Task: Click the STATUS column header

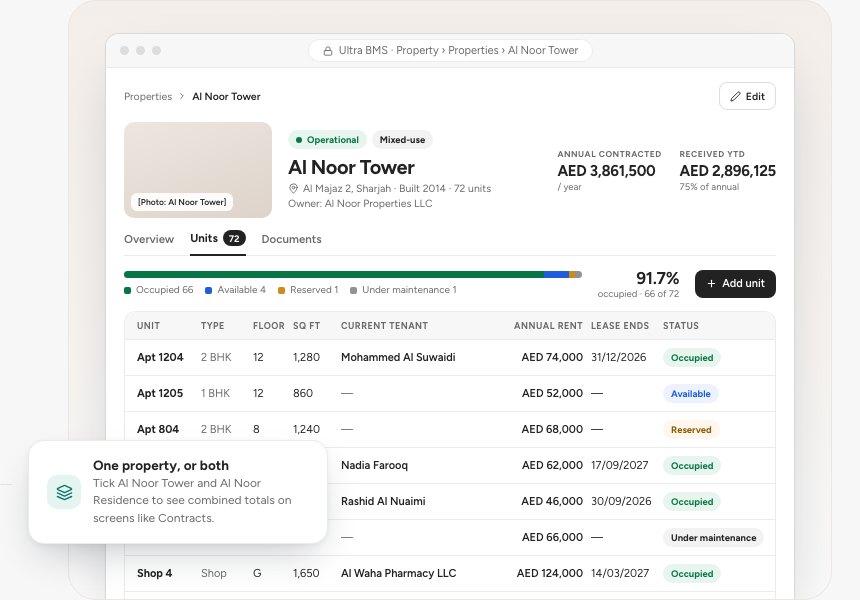Action: point(681,326)
